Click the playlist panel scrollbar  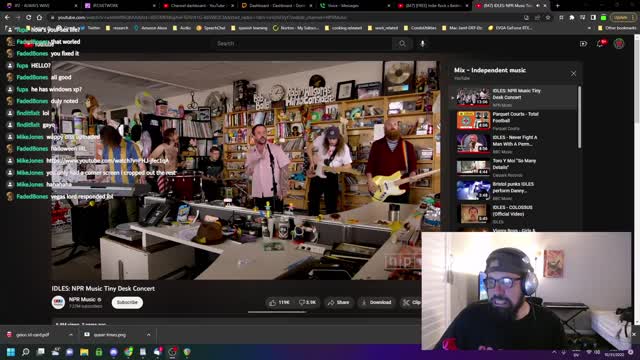tap(579, 118)
